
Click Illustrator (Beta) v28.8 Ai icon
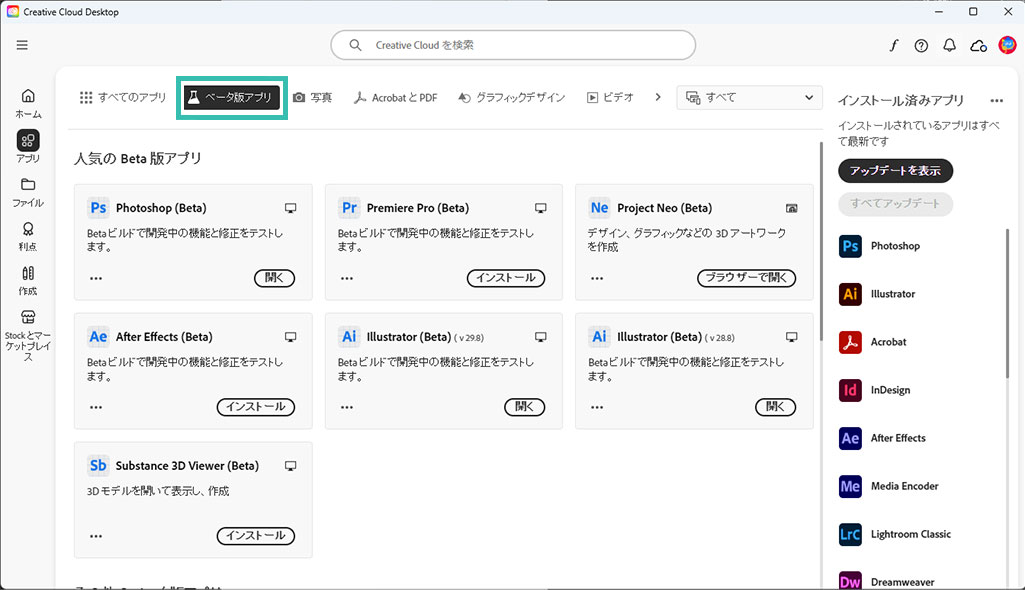click(x=599, y=336)
